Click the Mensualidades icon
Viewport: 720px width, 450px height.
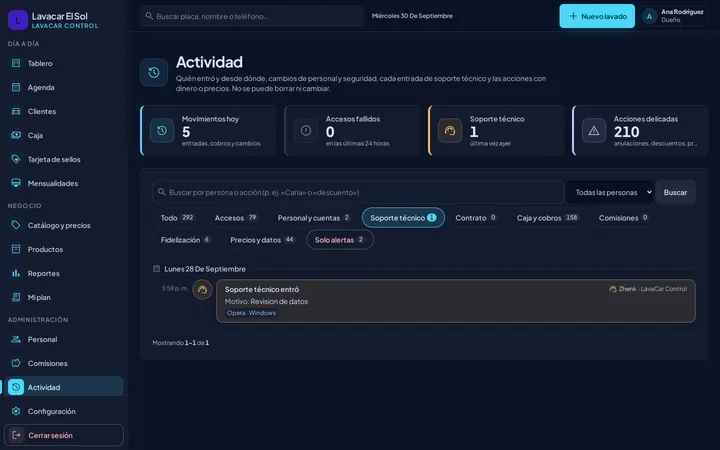click(x=16, y=183)
